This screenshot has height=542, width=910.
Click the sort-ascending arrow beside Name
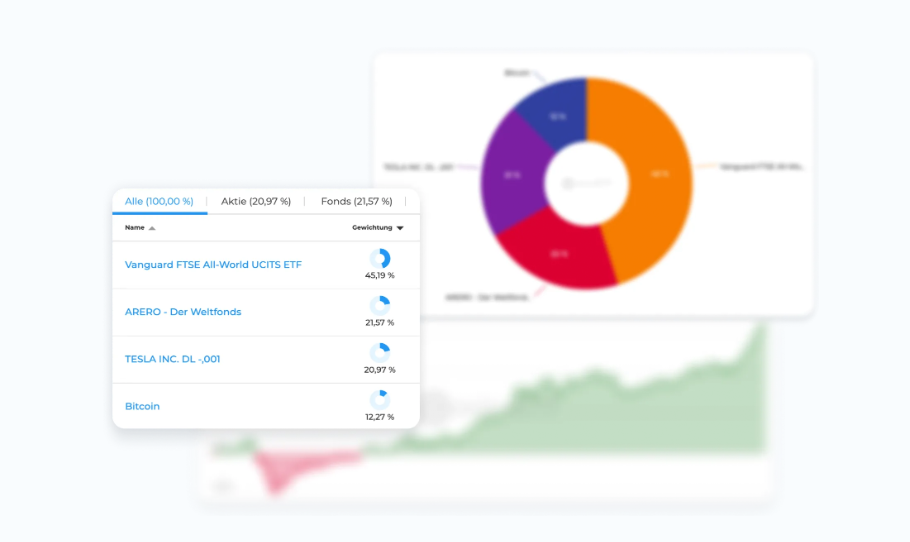pos(152,228)
